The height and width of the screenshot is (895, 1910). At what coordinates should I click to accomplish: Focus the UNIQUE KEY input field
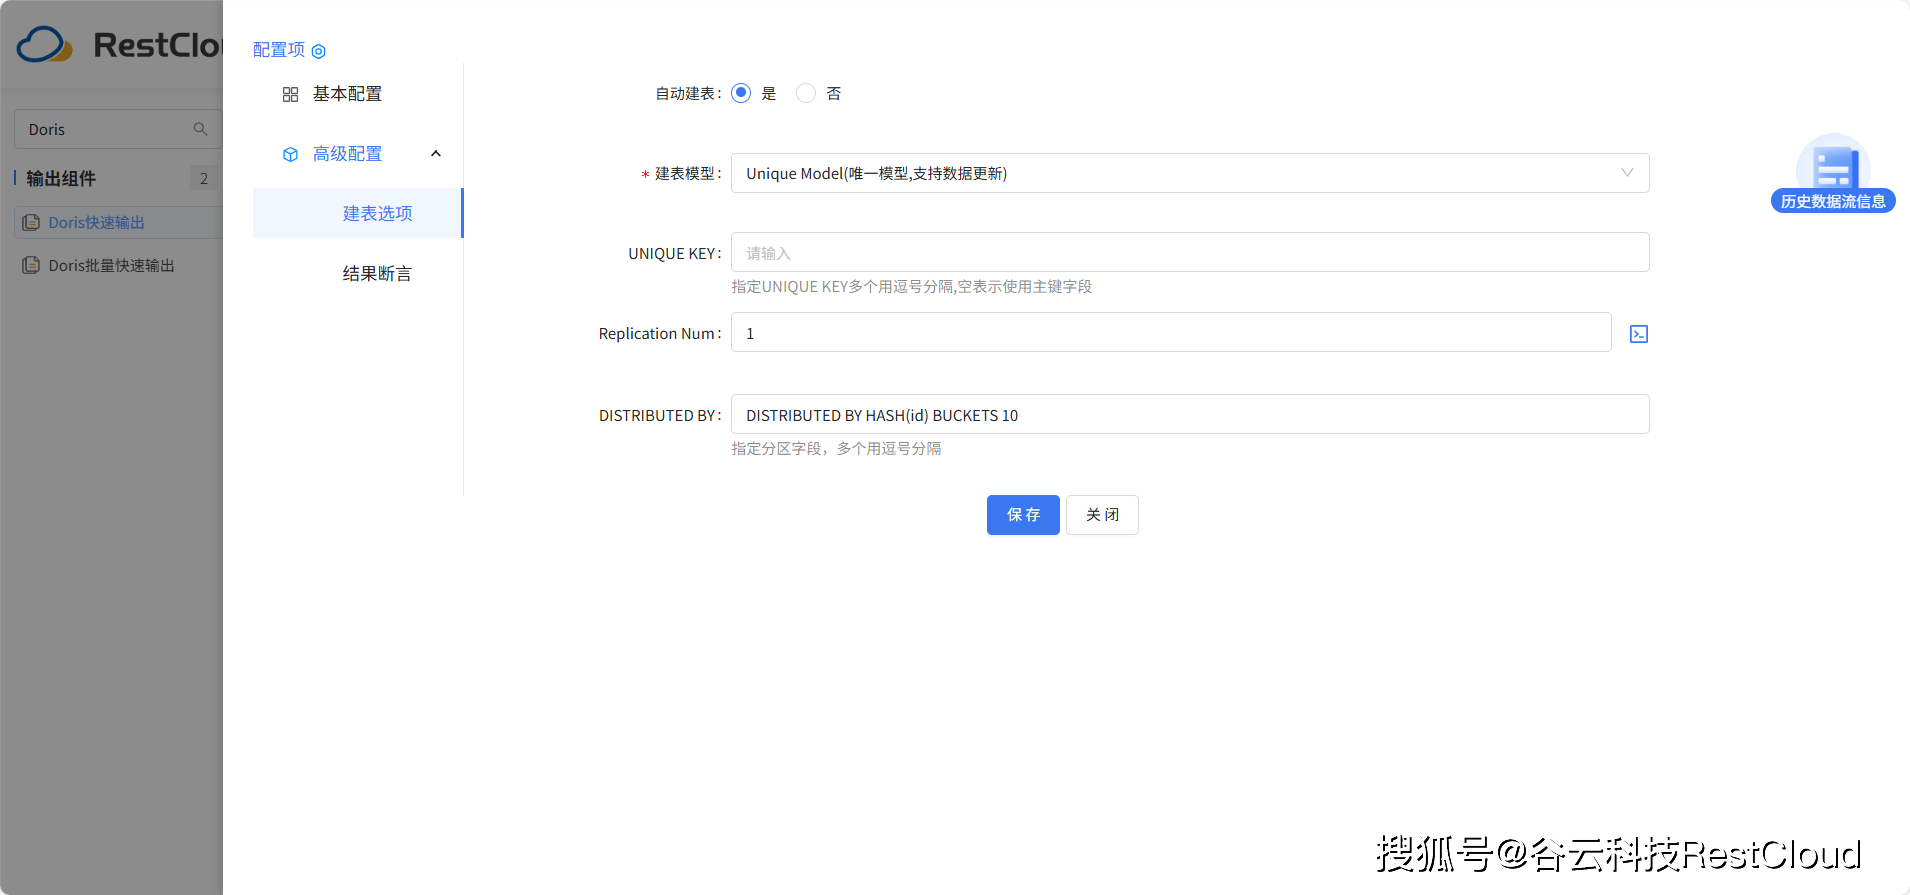(1189, 253)
